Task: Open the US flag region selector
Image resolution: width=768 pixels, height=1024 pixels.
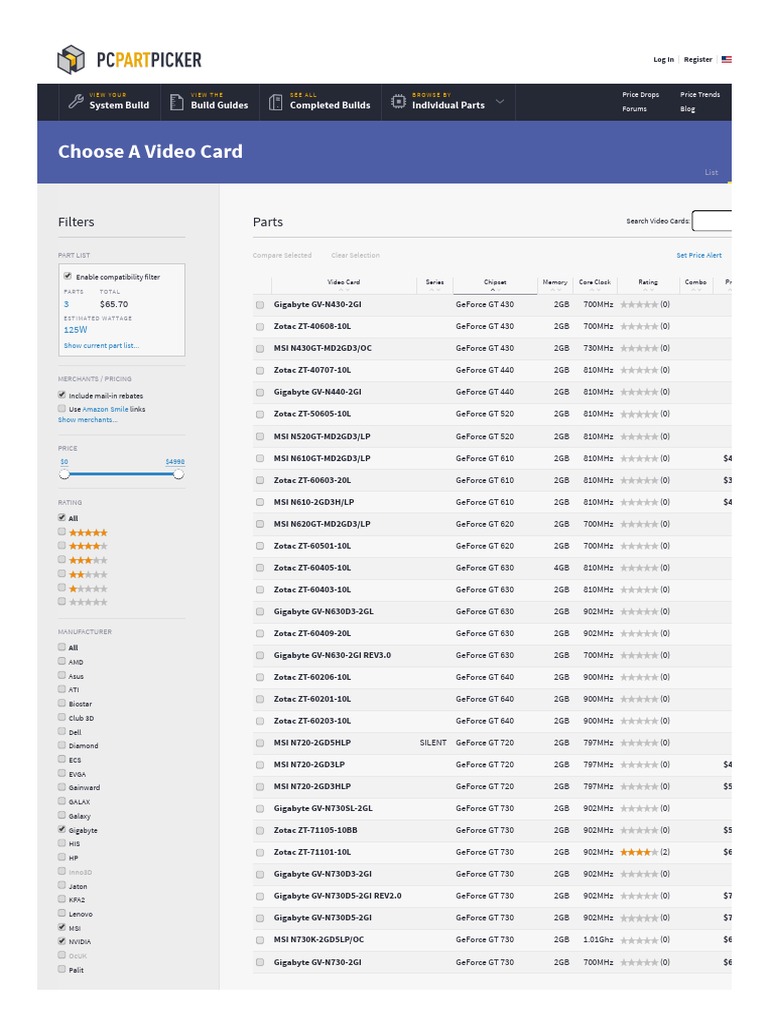Action: click(x=726, y=59)
